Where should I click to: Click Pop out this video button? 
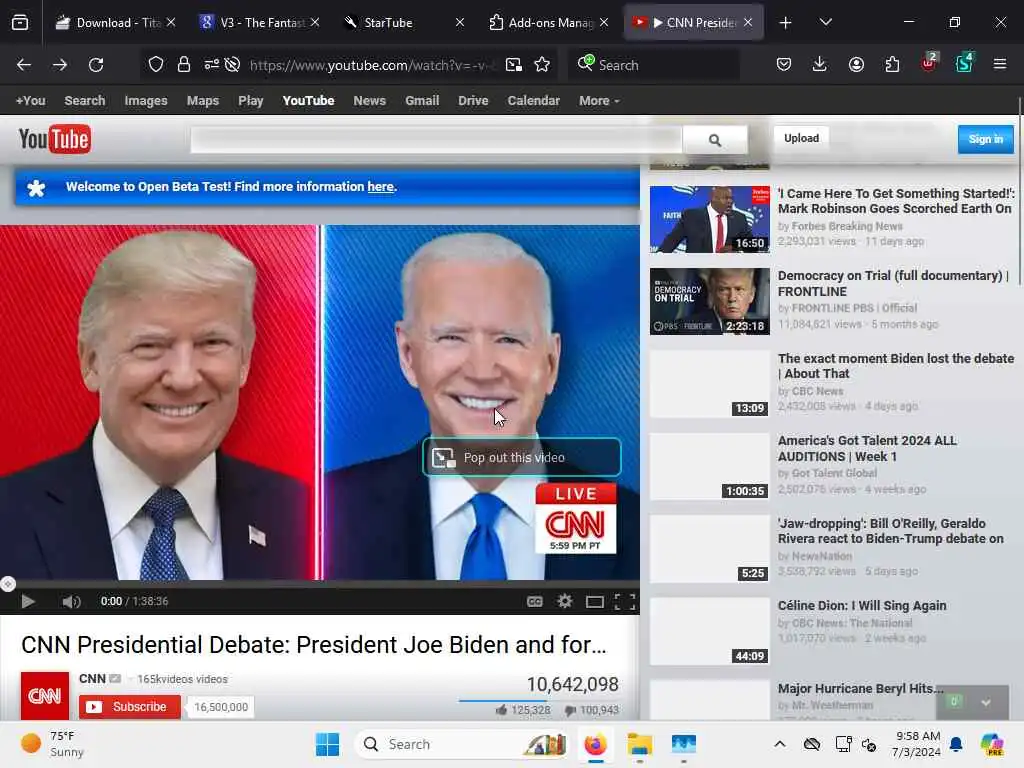522,457
